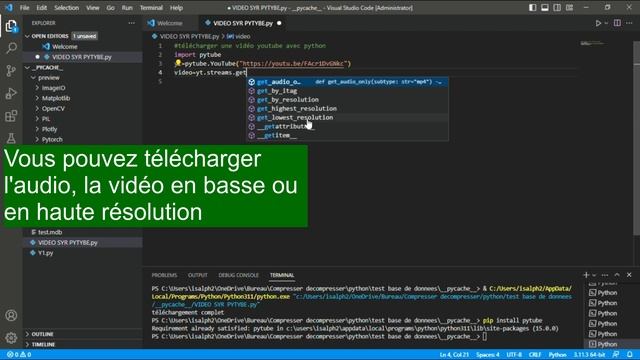Switch to the OUTPUT panel tab
Image resolution: width=640 pixels, height=360 pixels.
click(198, 275)
